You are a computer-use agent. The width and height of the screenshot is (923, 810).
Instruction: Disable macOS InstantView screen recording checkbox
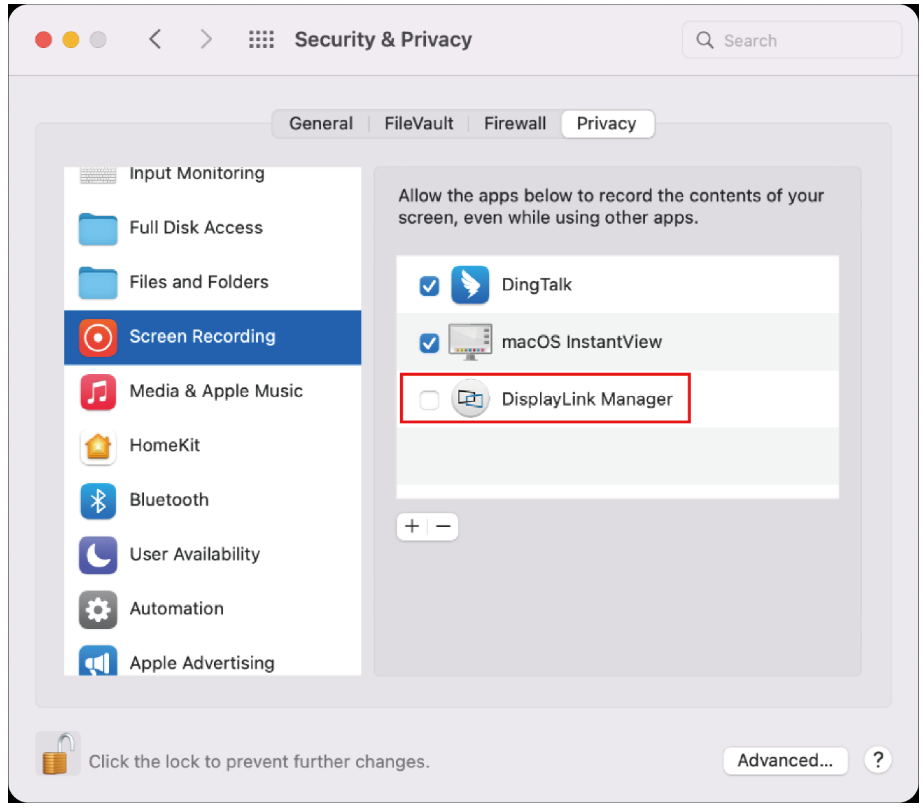coord(429,343)
